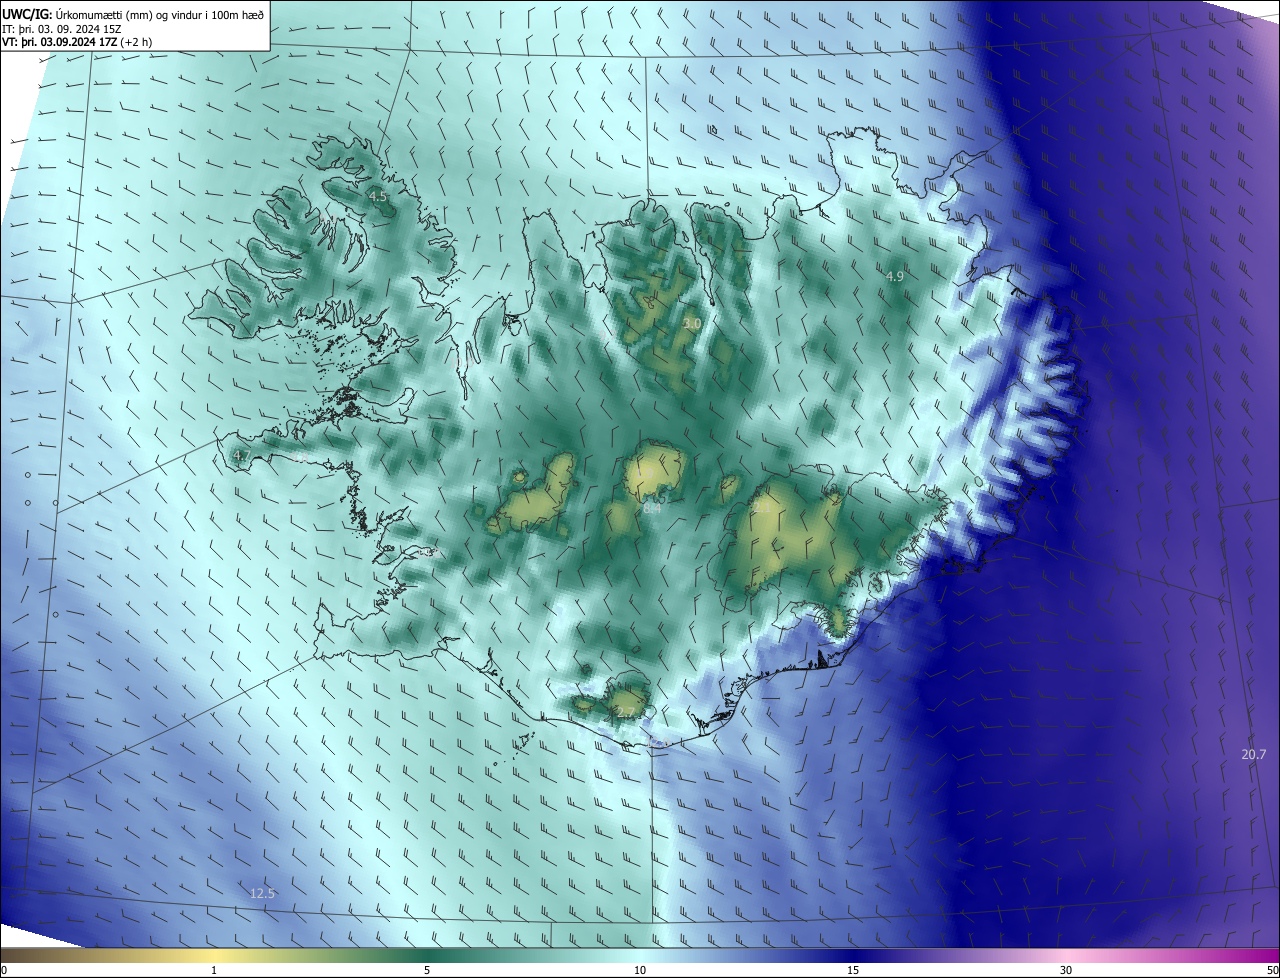1280x978 pixels.
Task: Click the map title 'UWC/IG: Úrkomumætti (mm) og vindur'
Action: [133, 14]
